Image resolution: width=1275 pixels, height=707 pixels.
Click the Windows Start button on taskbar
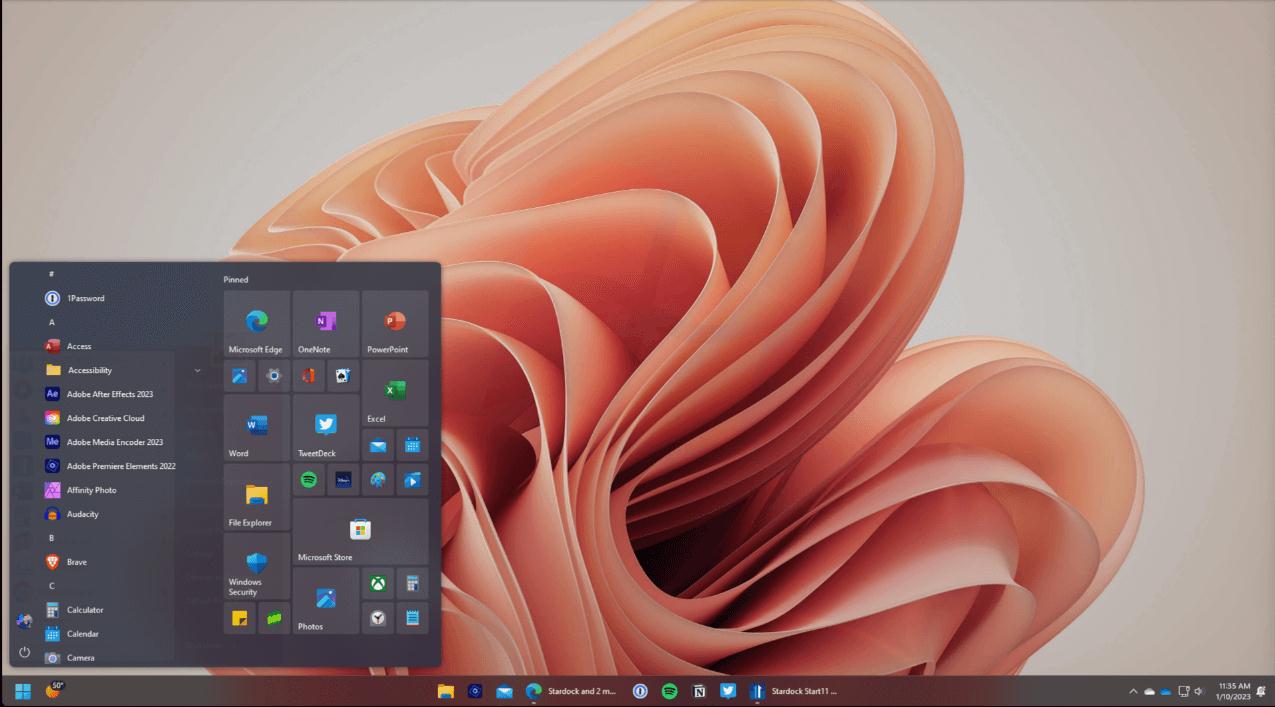pos(23,691)
